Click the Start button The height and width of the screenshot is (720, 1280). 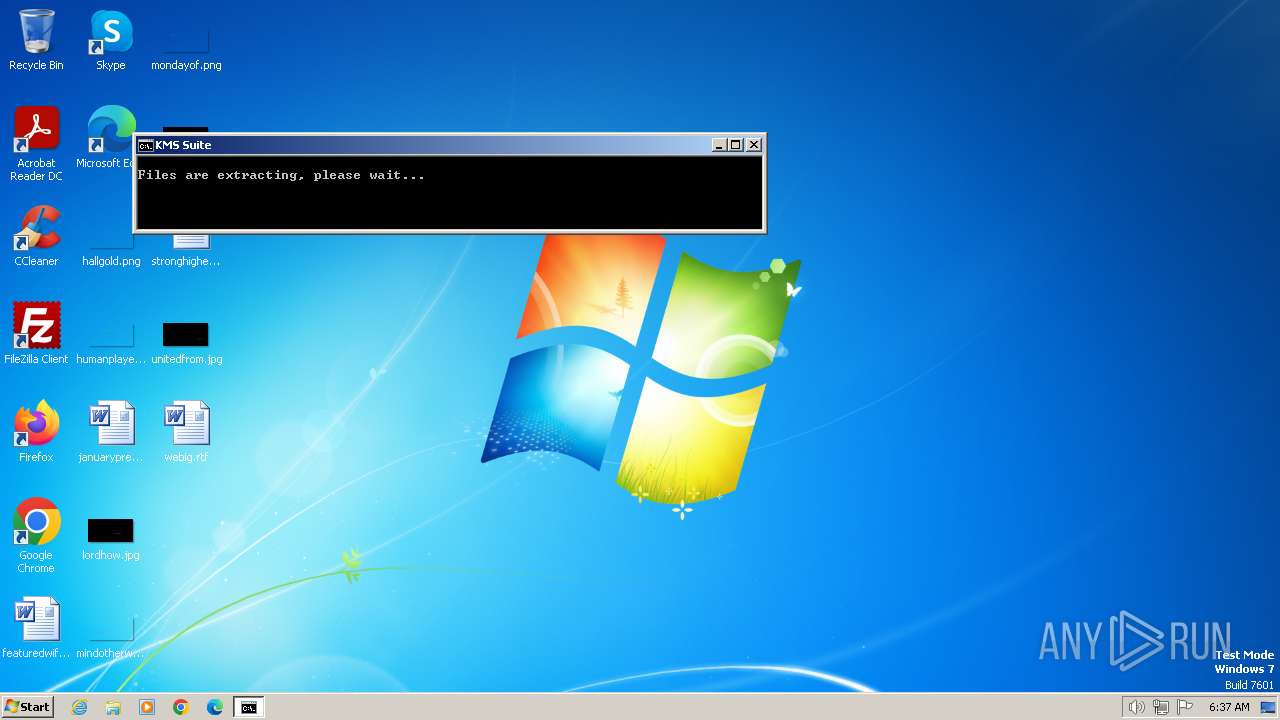27,707
